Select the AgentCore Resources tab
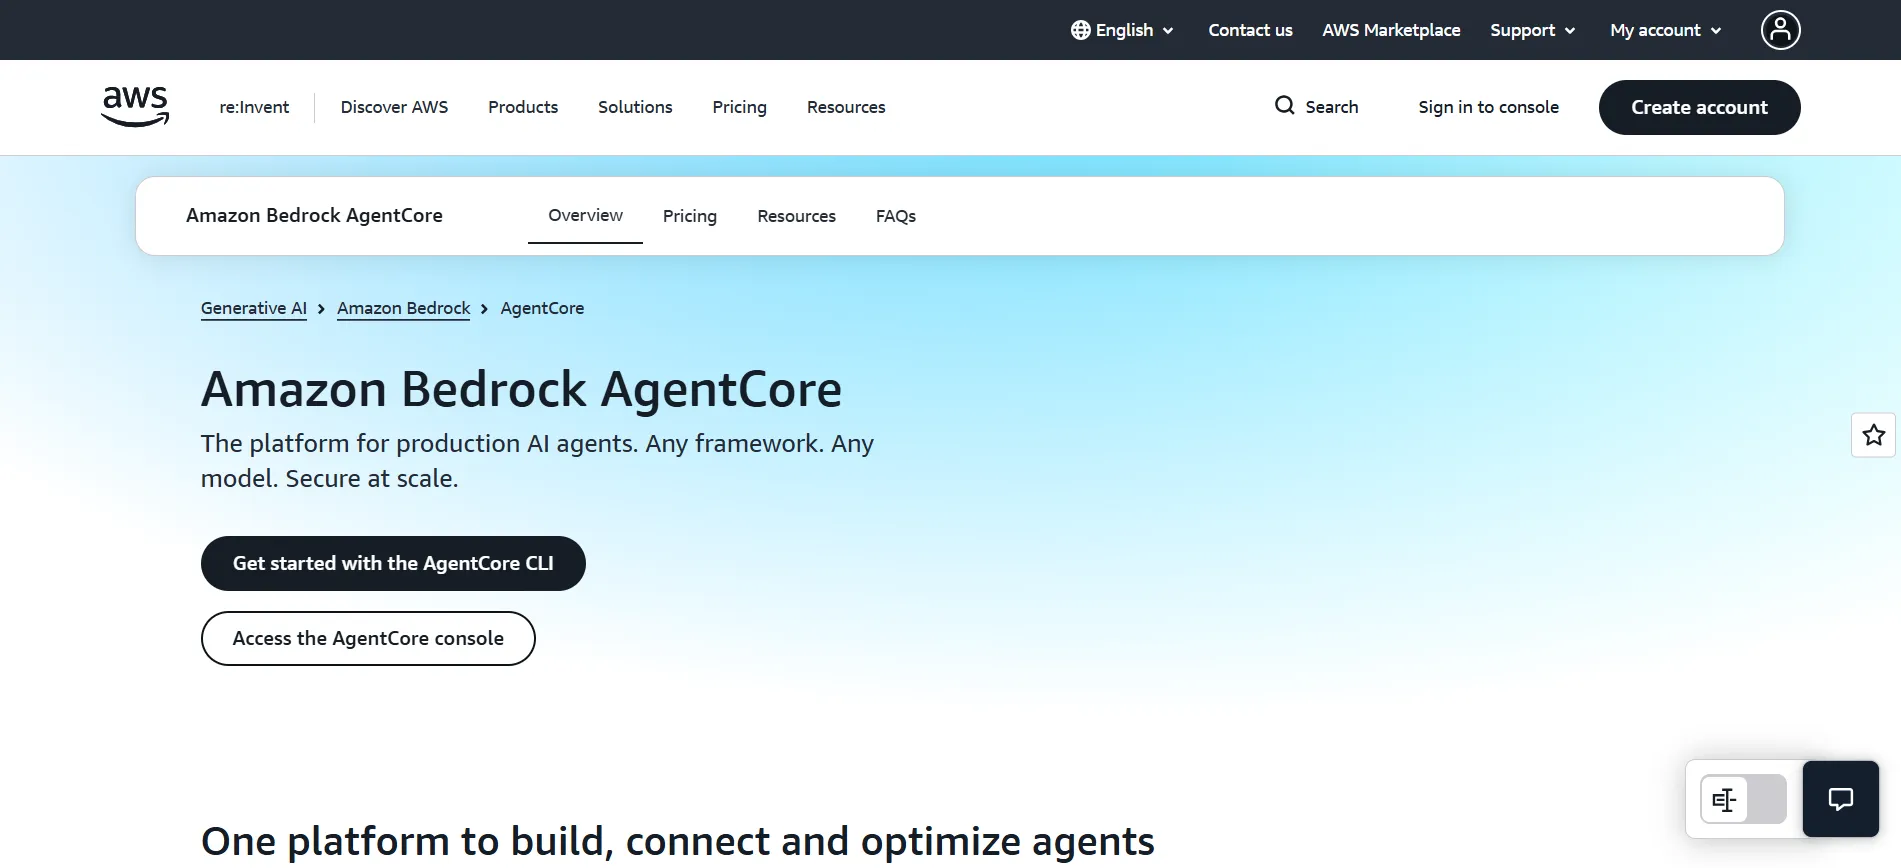Image resolution: width=1901 pixels, height=868 pixels. pos(796,216)
